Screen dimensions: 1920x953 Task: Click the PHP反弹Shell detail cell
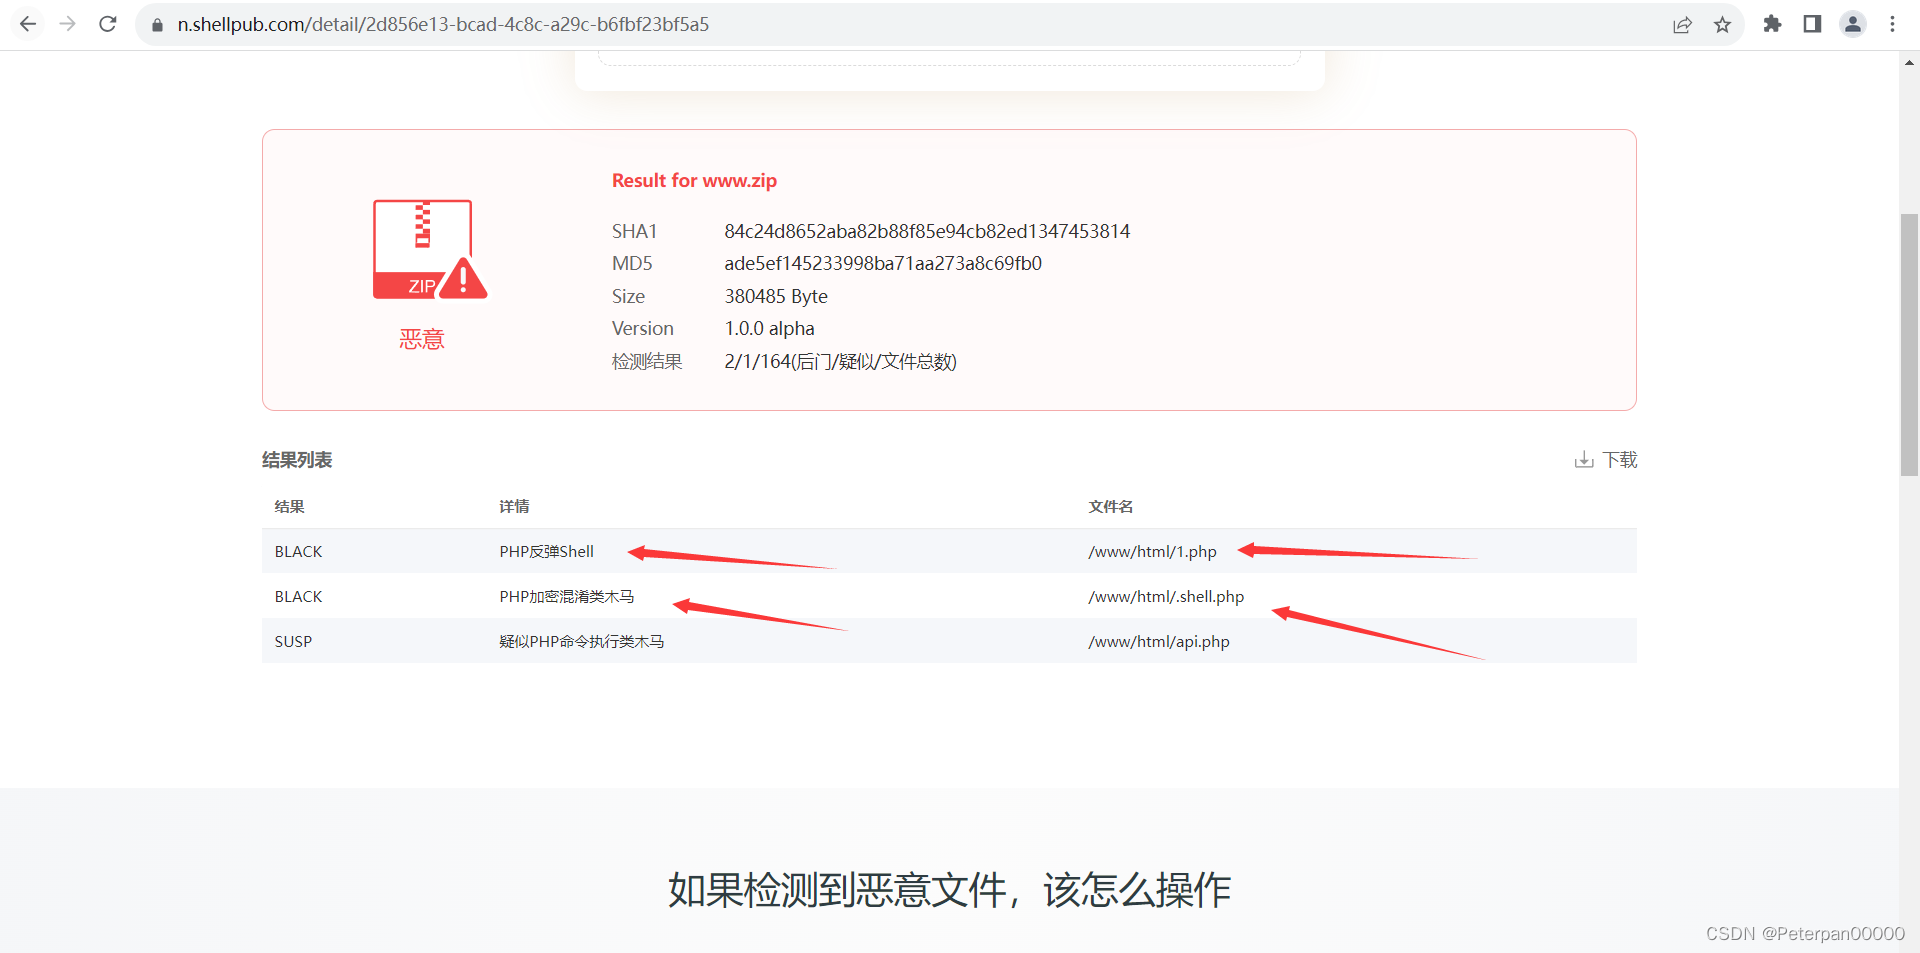[546, 551]
